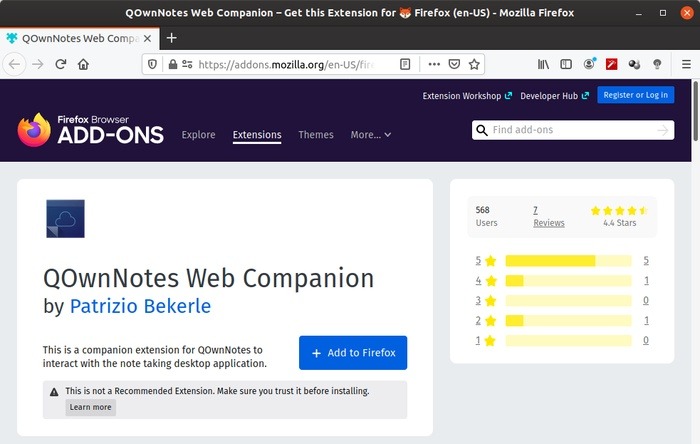The height and width of the screenshot is (444, 700).
Task: Click the 4-star rating bar
Action: 568,281
